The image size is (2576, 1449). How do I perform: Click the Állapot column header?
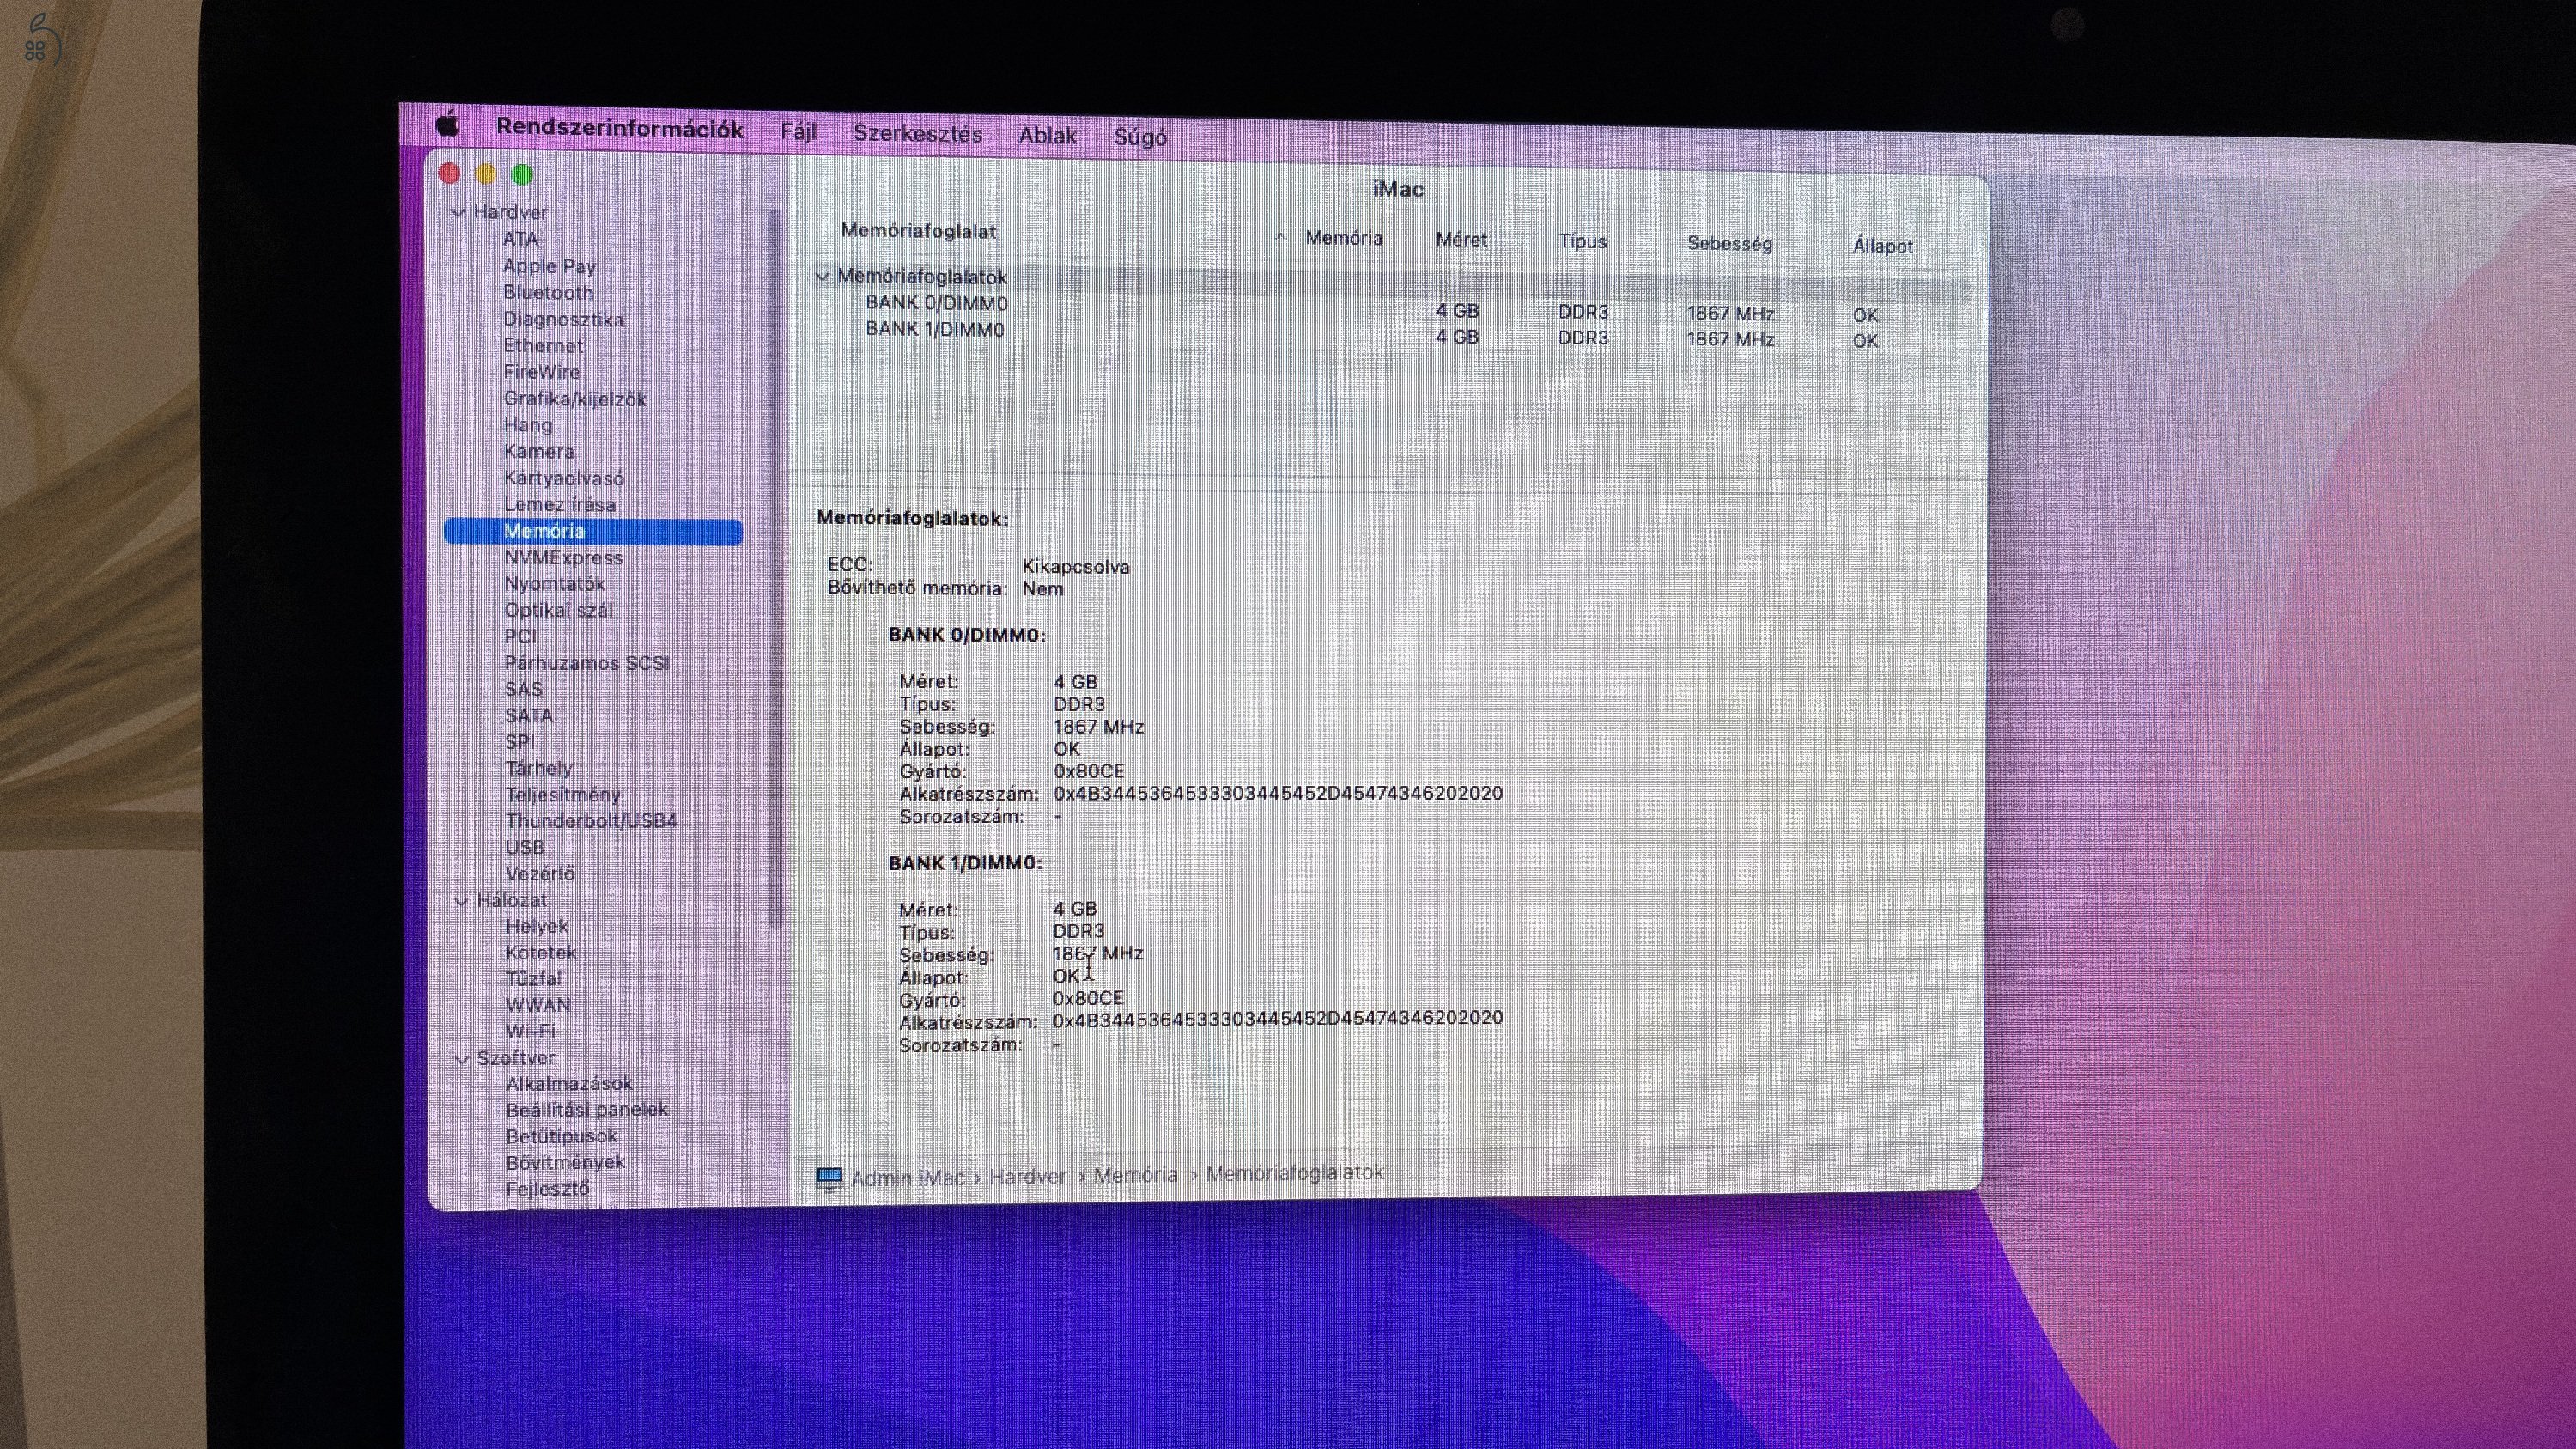pyautogui.click(x=1883, y=245)
